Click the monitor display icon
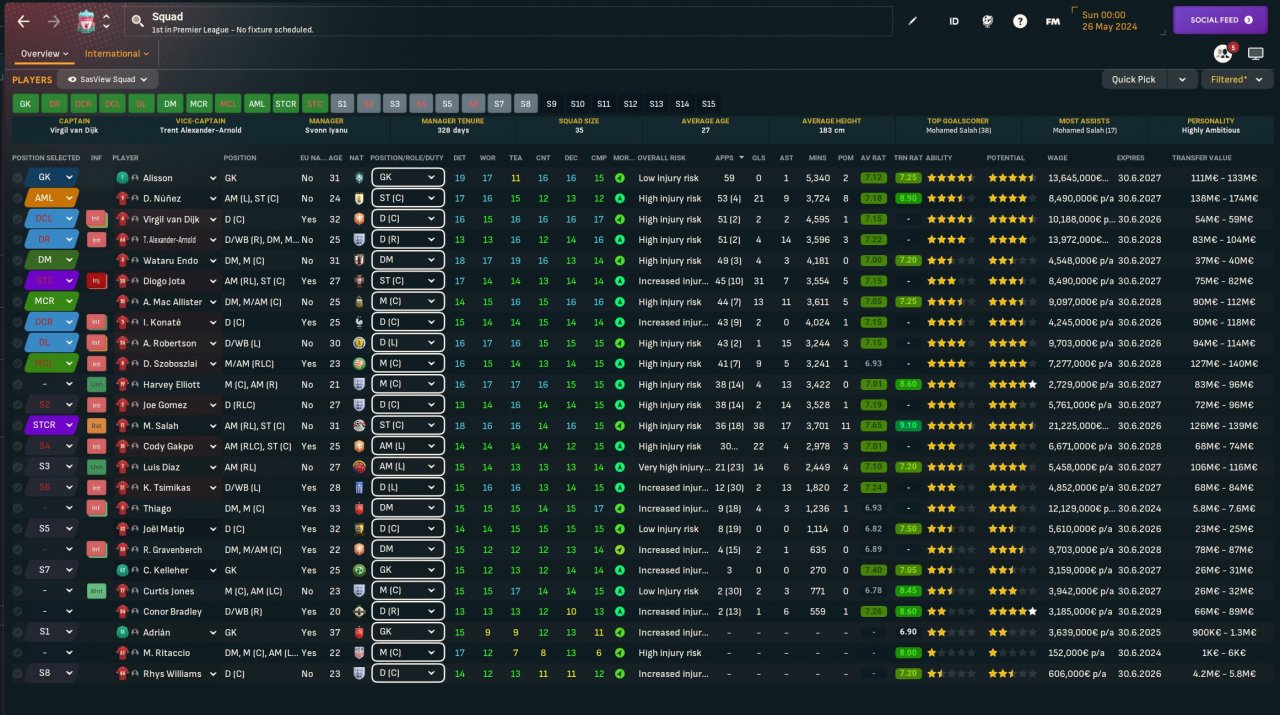 click(x=1256, y=53)
